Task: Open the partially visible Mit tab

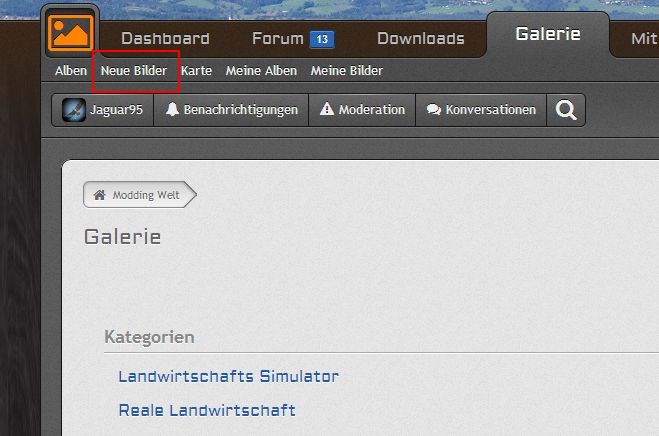Action: [x=643, y=39]
